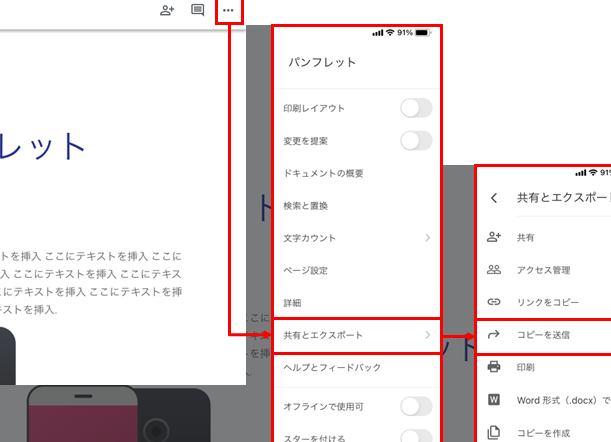Image resolution: width=611 pixels, height=442 pixels.
Task: Tap the add person share icon in toolbar
Action: point(167,10)
